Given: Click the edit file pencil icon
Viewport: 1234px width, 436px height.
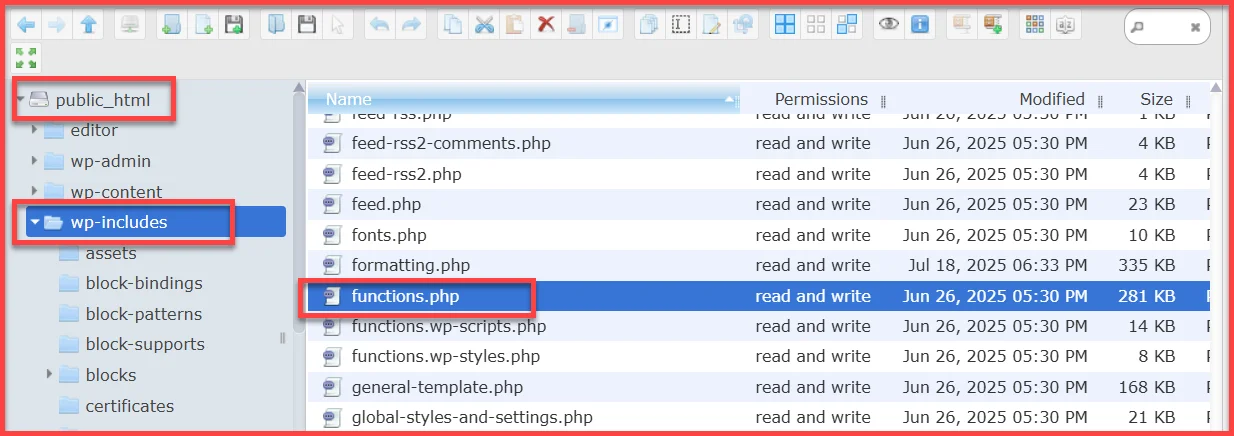Looking at the screenshot, I should [x=711, y=24].
